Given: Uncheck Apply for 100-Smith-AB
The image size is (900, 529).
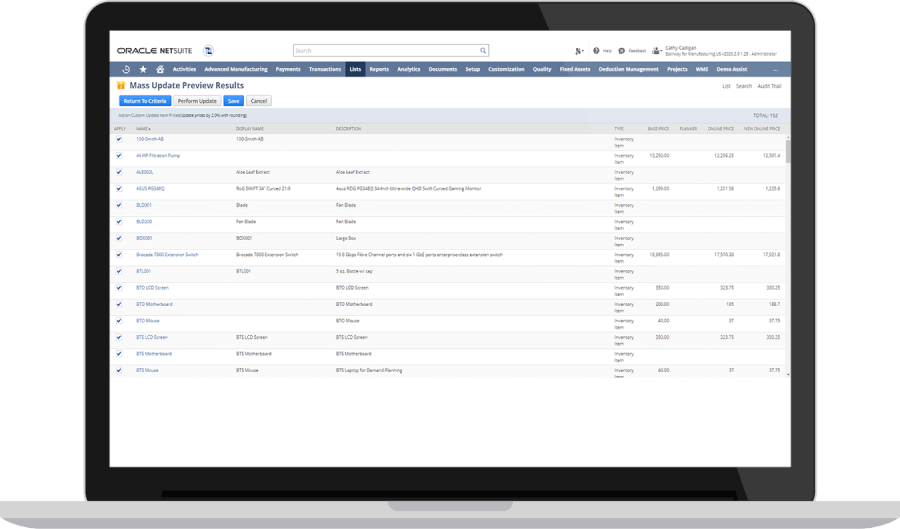Looking at the screenshot, I should point(119,139).
